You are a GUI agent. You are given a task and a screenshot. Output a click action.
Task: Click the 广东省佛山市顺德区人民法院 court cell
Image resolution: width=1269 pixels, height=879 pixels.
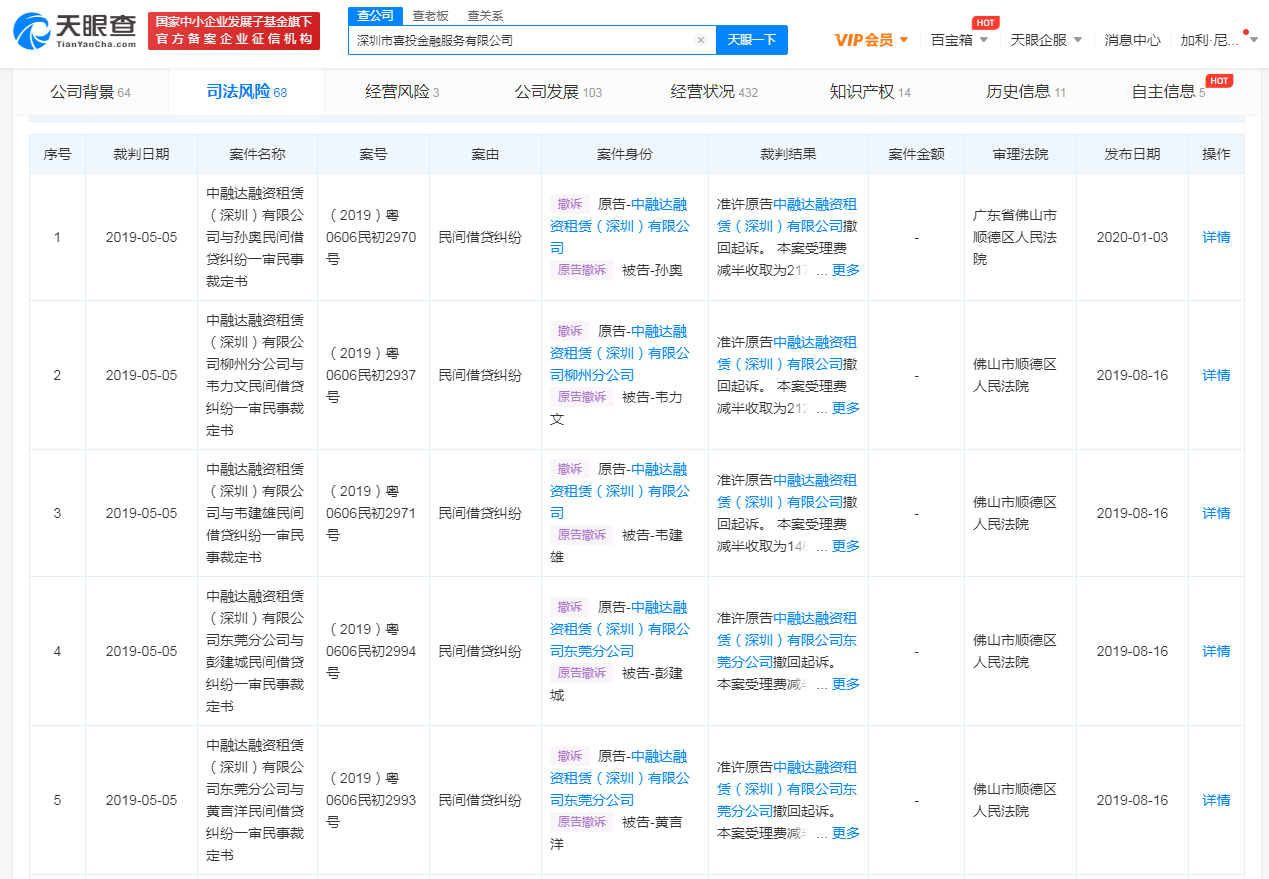tap(1015, 237)
